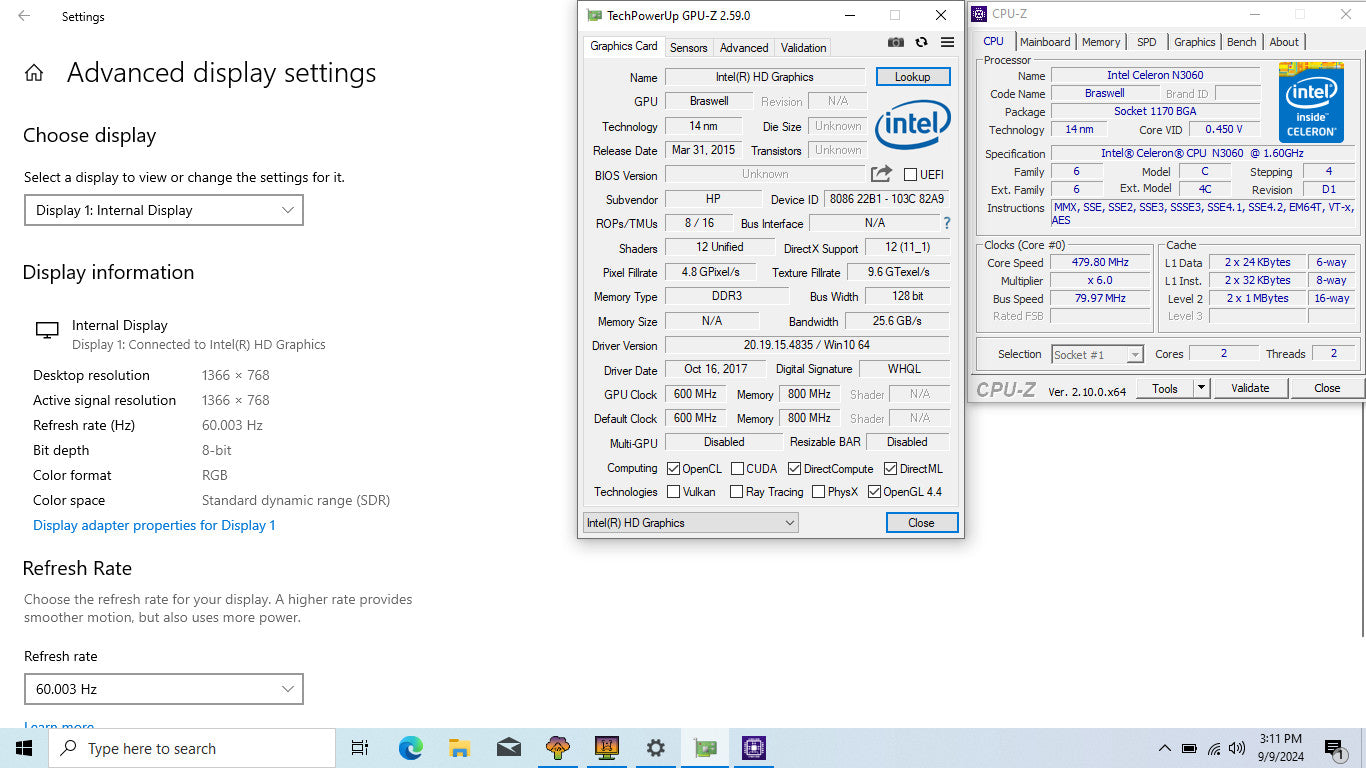The image size is (1366, 768).
Task: Open the Socket #1 selection dropdown in CPU-Z
Action: pos(1097,354)
